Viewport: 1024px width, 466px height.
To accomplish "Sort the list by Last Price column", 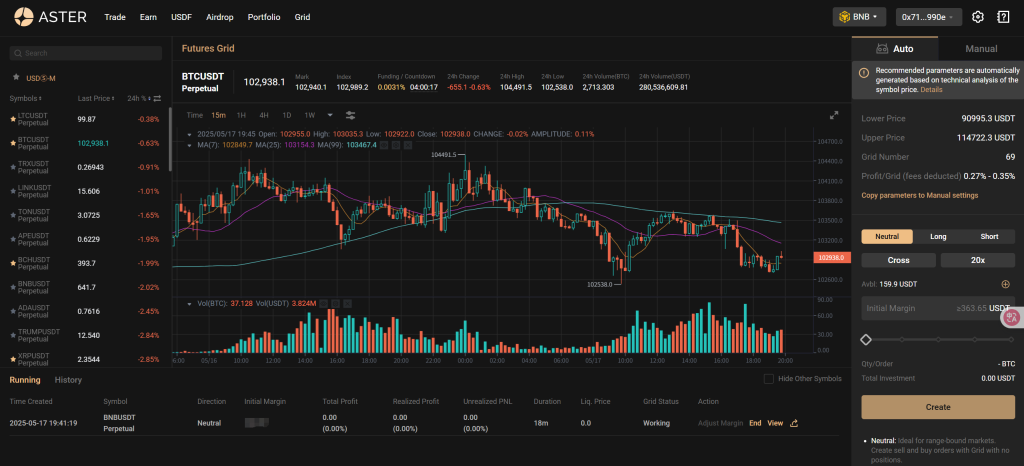I will point(97,99).
